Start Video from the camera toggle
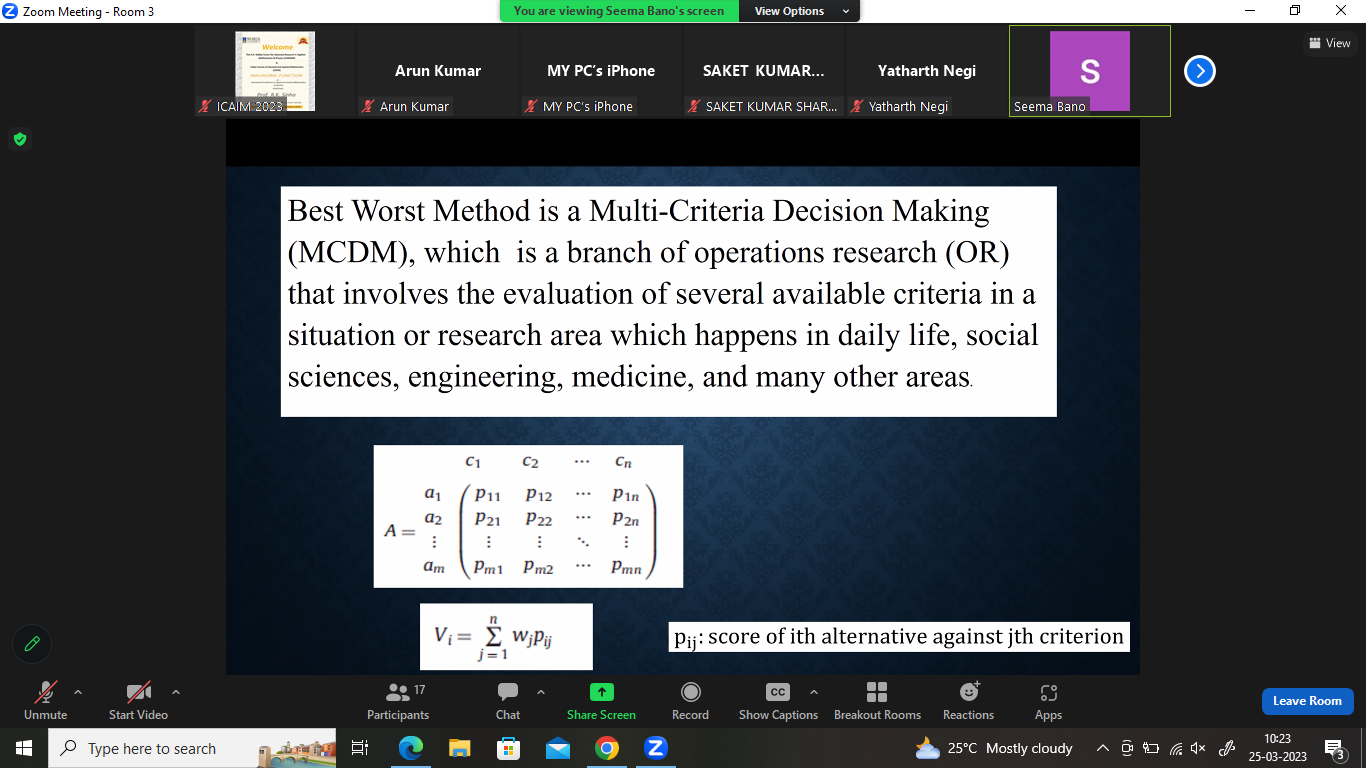The image size is (1366, 768). pos(138,700)
